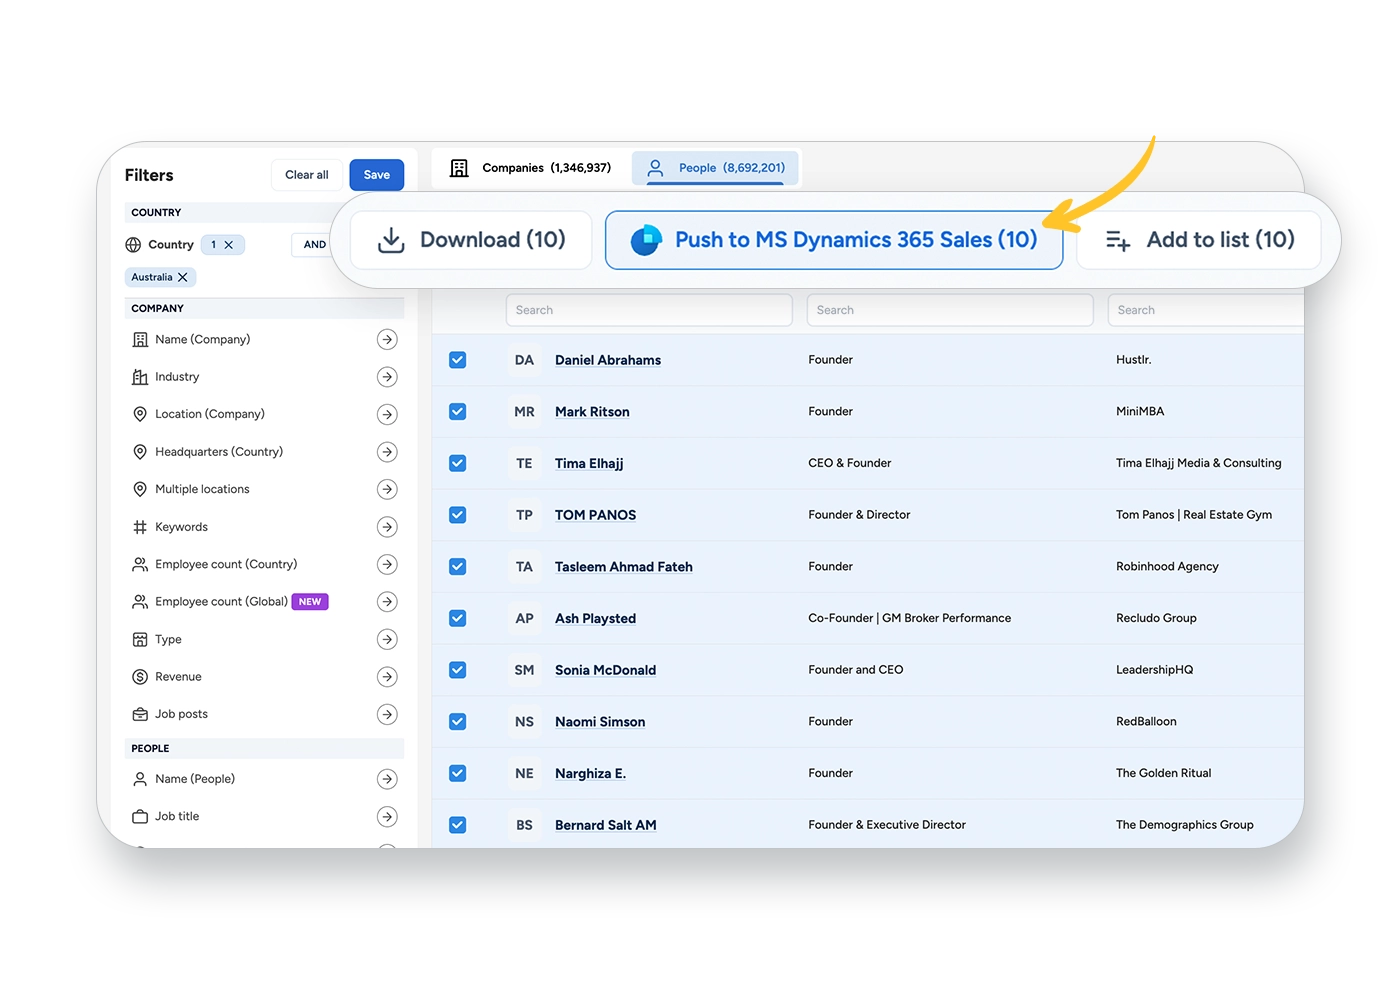Clear the Country count badge X
The height and width of the screenshot is (1007, 1400).
[x=229, y=245]
